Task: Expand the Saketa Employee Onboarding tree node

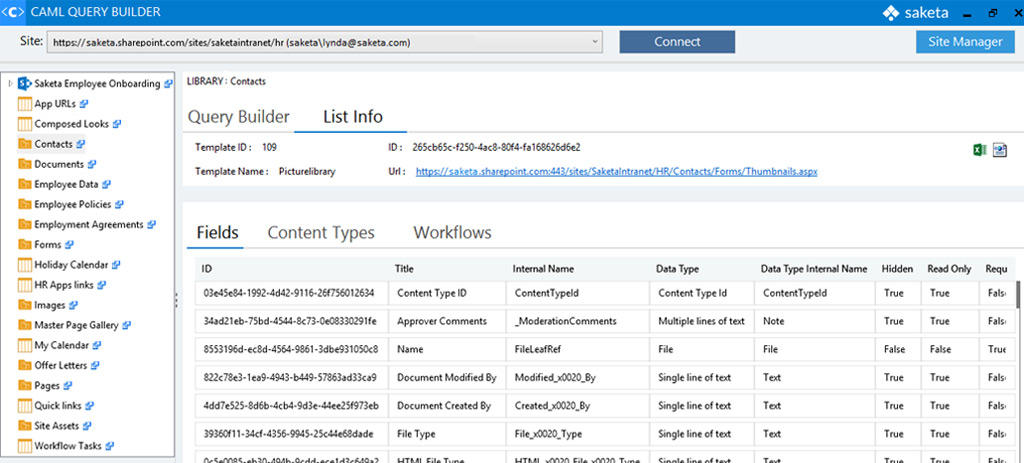Action: (x=10, y=83)
